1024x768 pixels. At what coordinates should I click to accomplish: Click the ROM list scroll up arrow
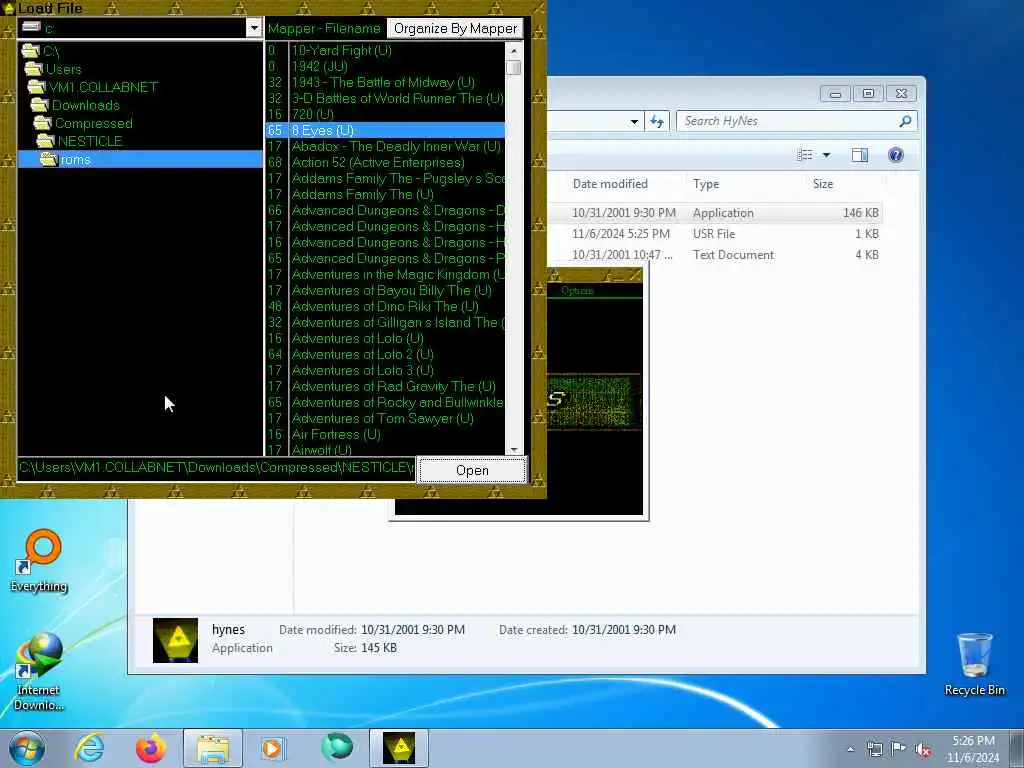514,50
